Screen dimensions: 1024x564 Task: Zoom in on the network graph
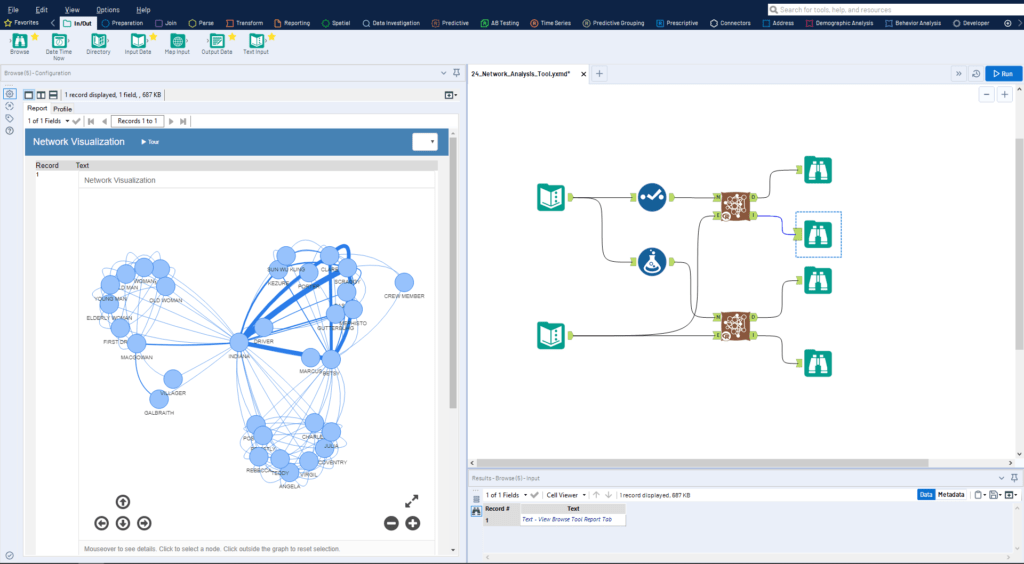(x=412, y=523)
